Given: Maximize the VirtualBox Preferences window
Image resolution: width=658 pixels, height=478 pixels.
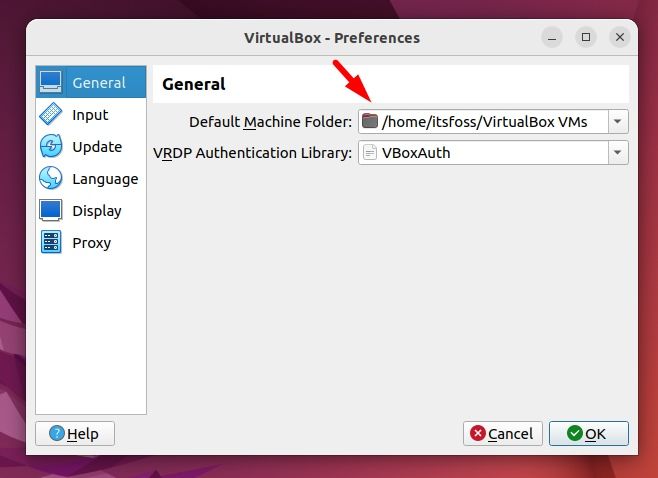Looking at the screenshot, I should 586,37.
